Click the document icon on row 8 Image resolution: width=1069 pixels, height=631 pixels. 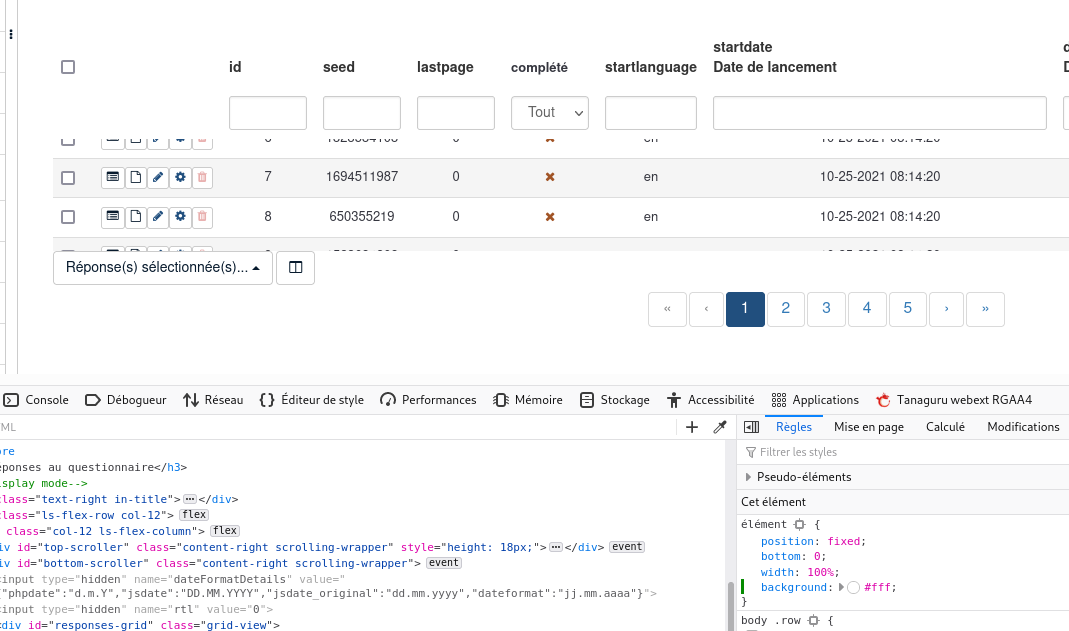click(x=135, y=216)
